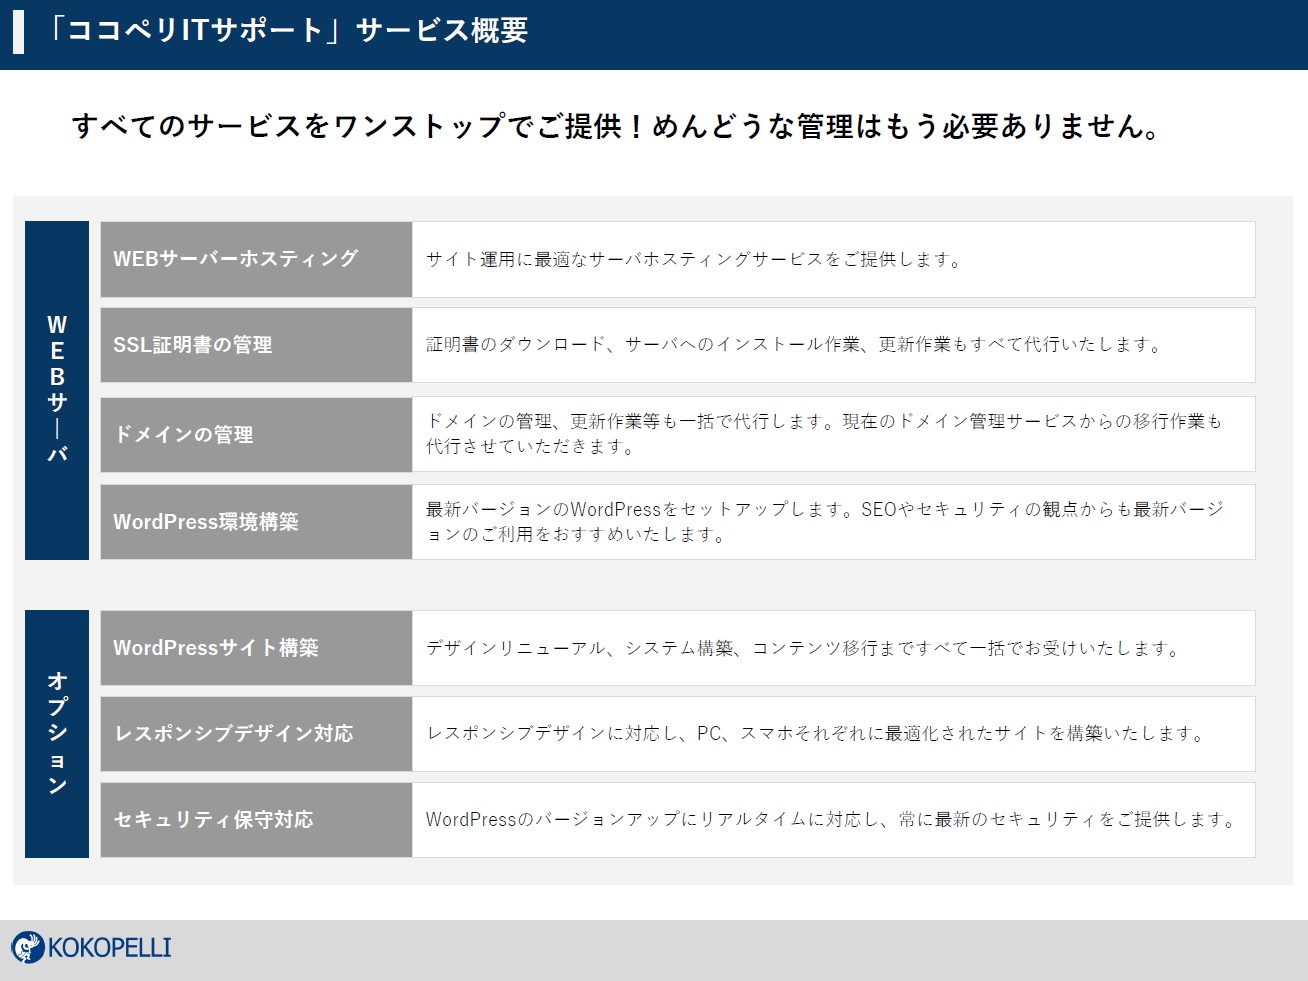Click the headline about one-stop service provision

click(x=616, y=127)
